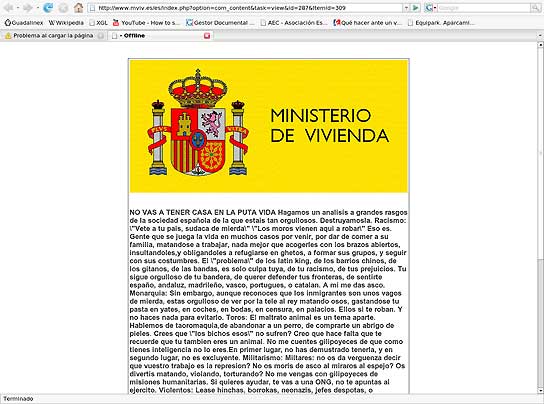
Task: Click the page icon in the address bar
Action: 92,8
